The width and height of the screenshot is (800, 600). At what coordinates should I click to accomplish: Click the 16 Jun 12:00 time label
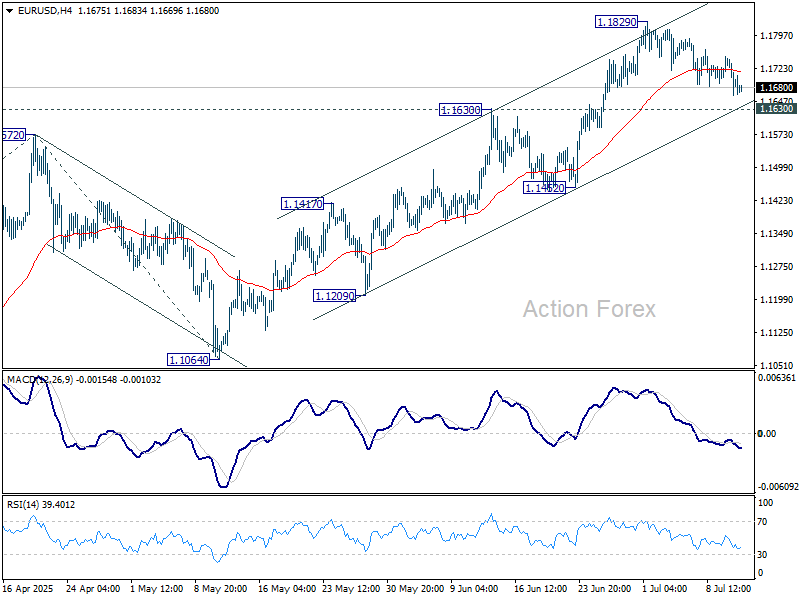click(x=540, y=589)
